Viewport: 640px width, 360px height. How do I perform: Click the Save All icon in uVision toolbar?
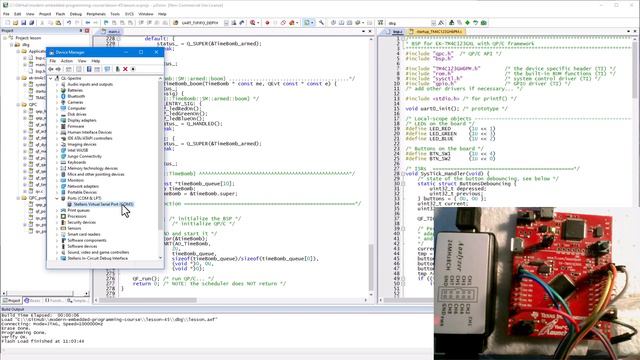tap(31, 23)
